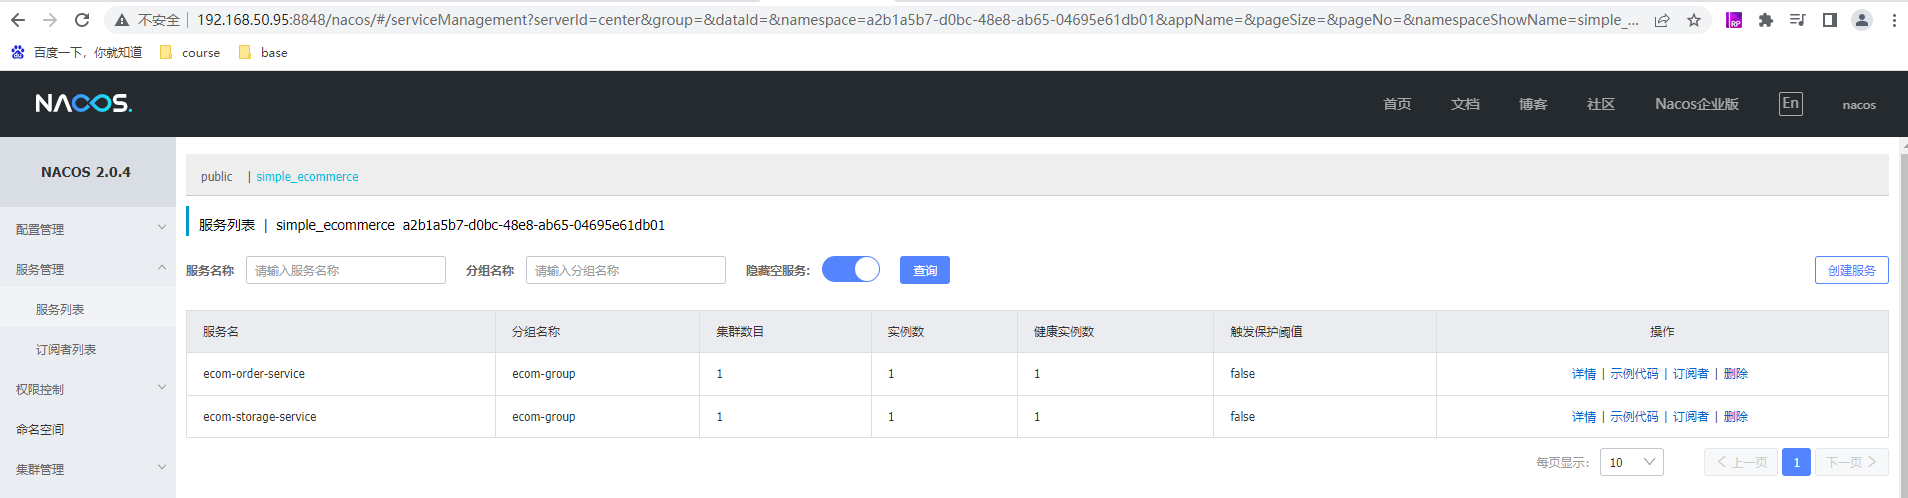The image size is (1908, 498).
Task: Focus the 分组名称 input field
Action: coord(626,270)
